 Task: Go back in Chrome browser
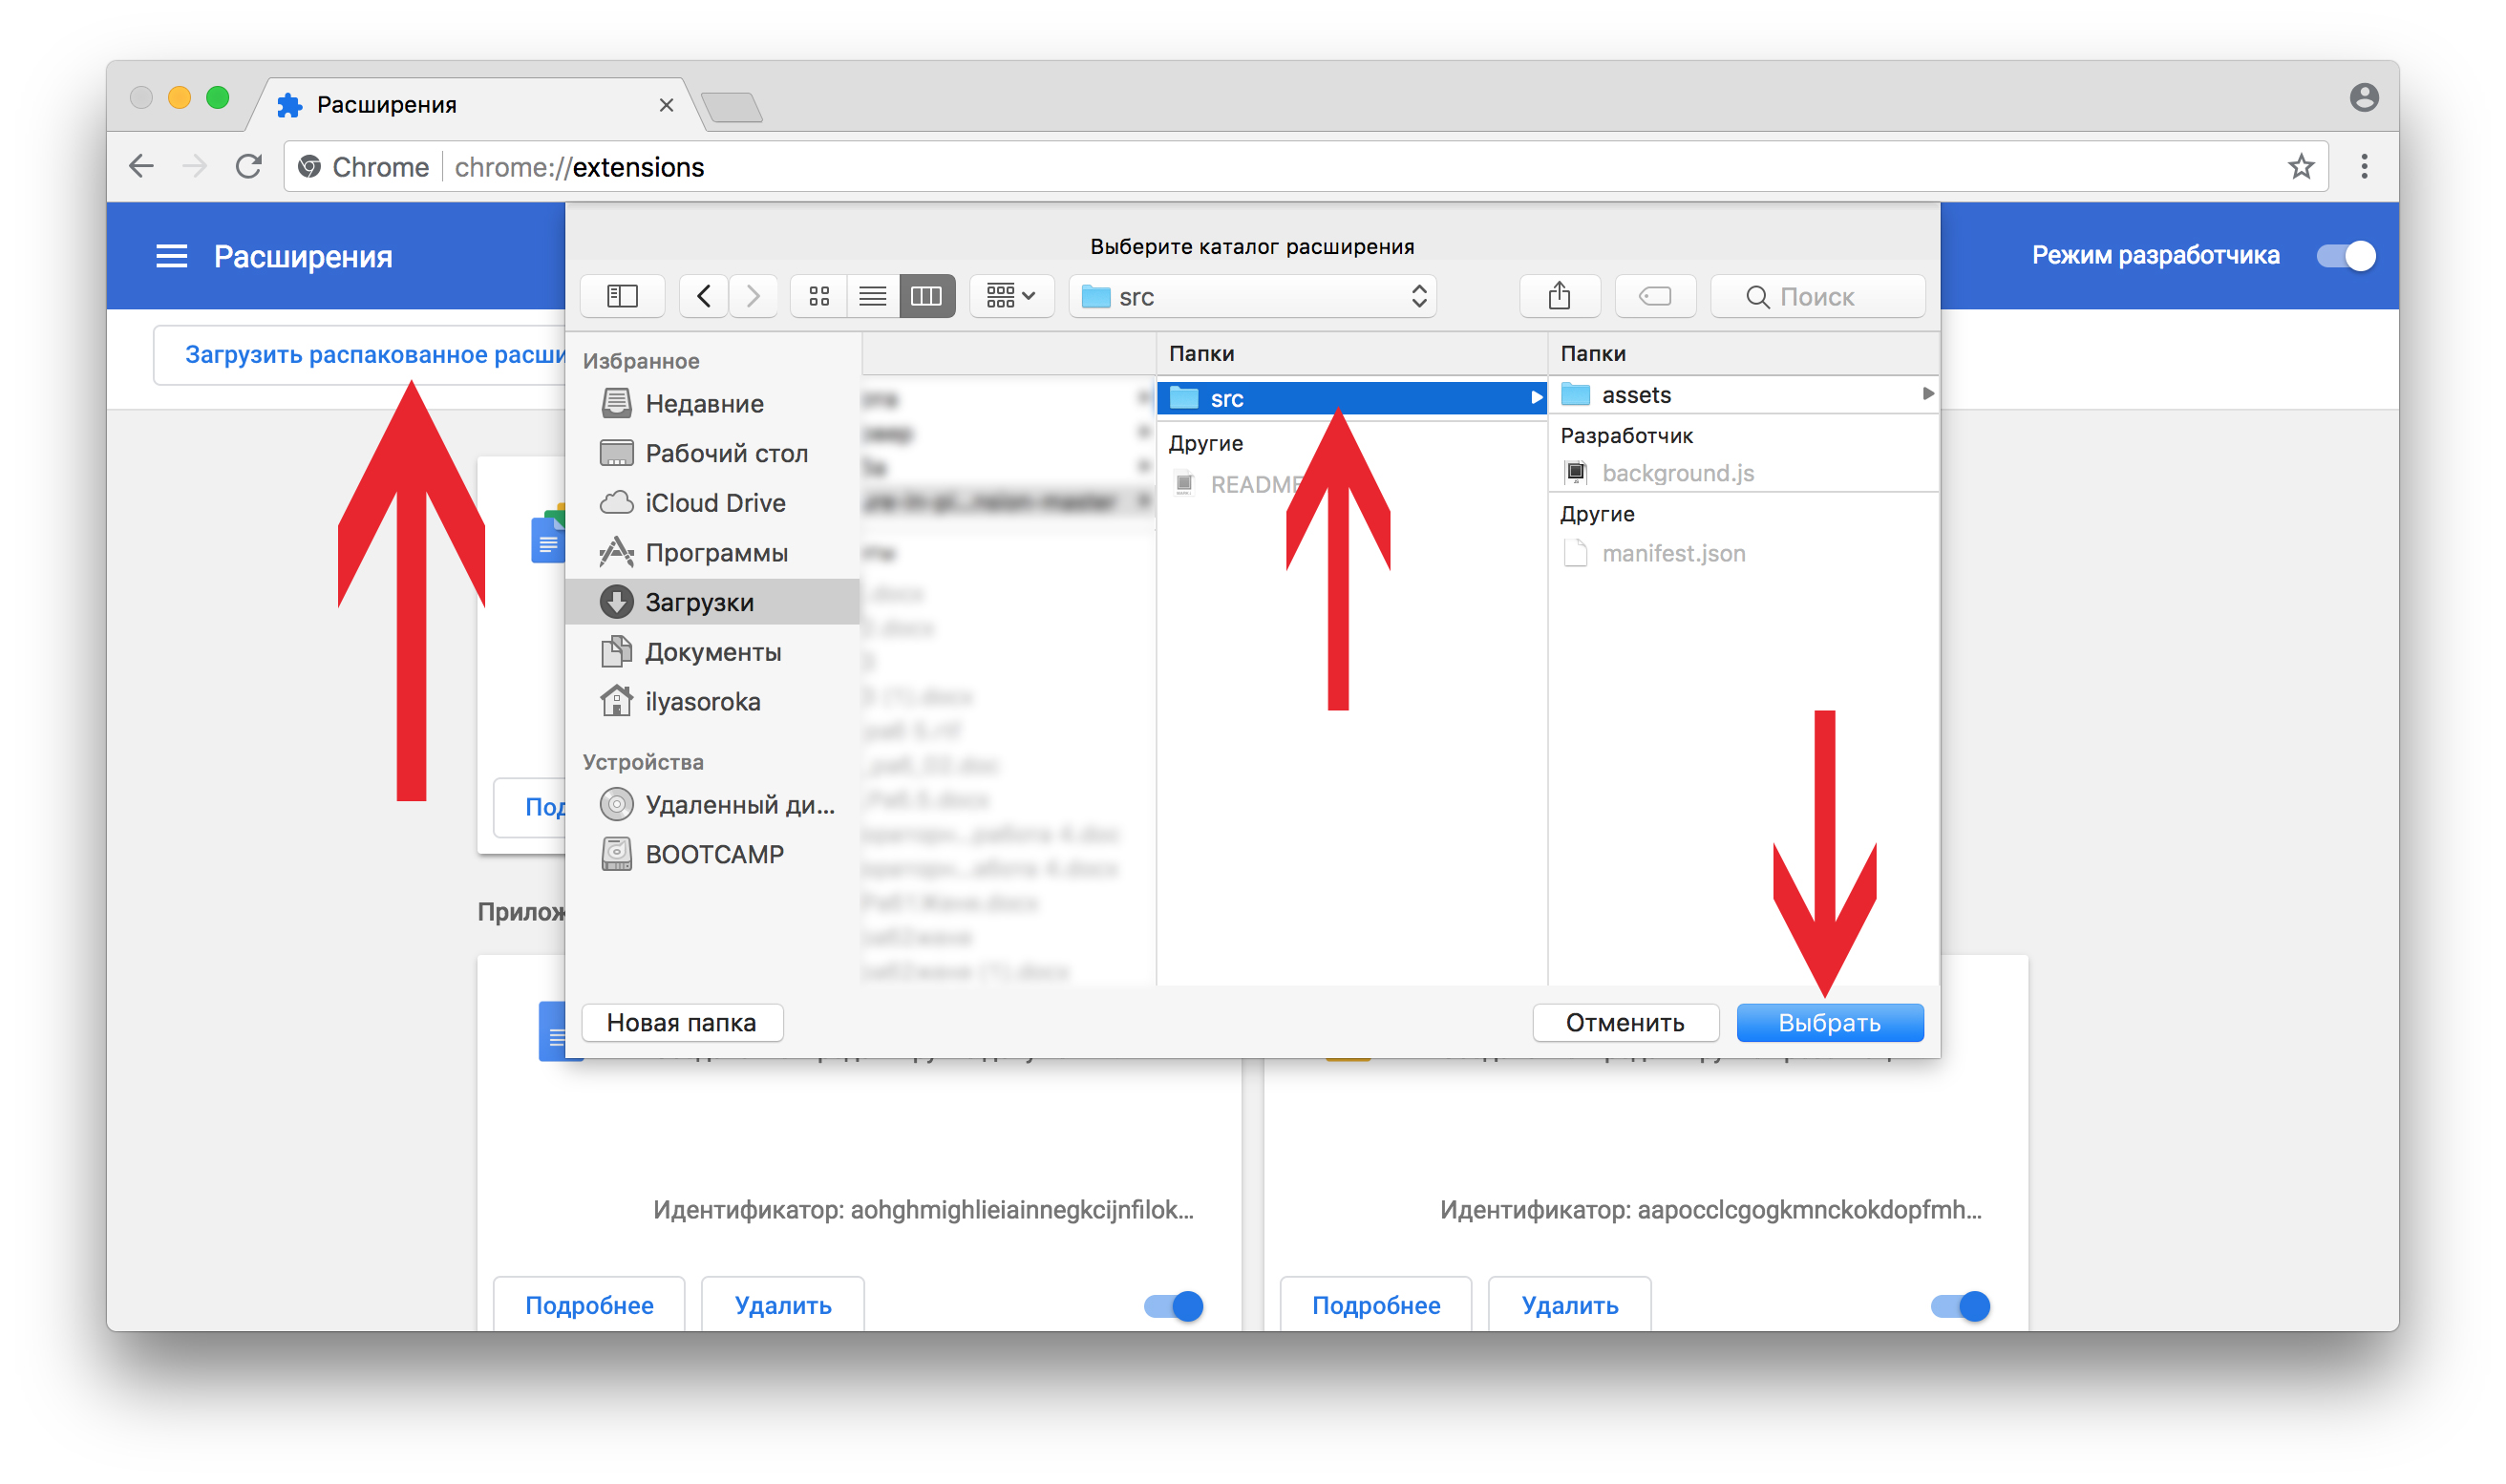click(142, 166)
